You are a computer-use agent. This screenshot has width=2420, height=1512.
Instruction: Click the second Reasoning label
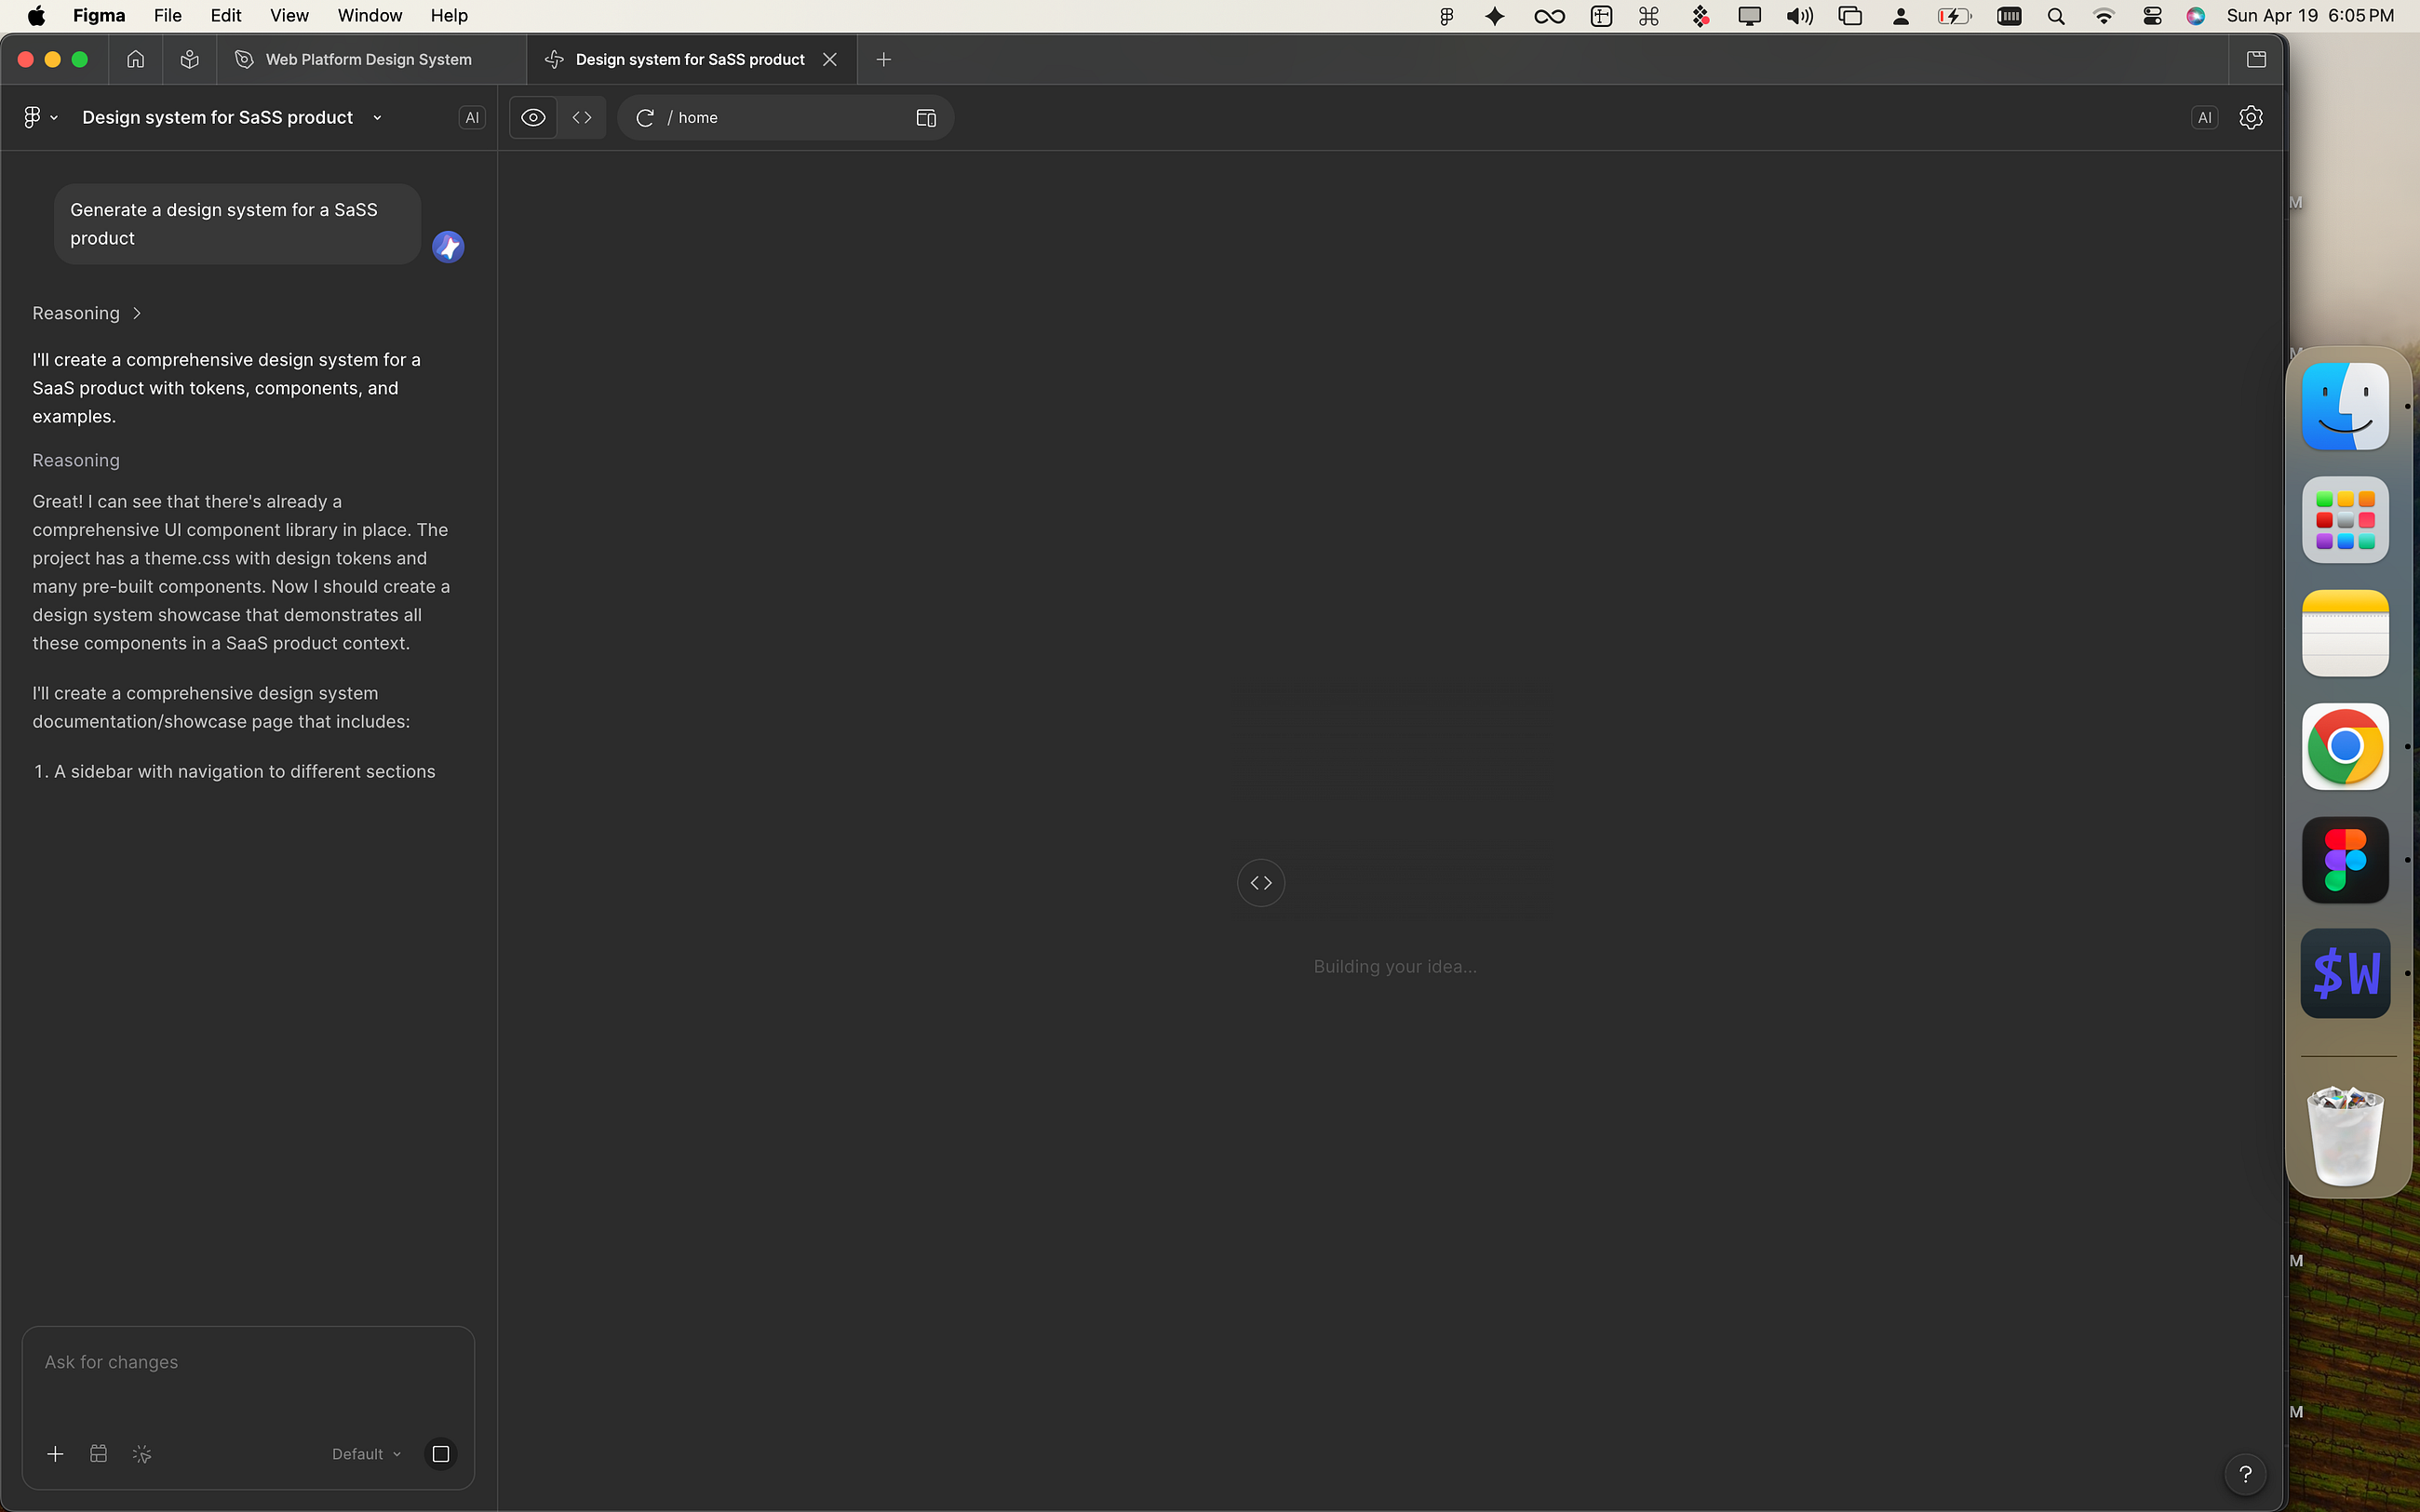76,460
